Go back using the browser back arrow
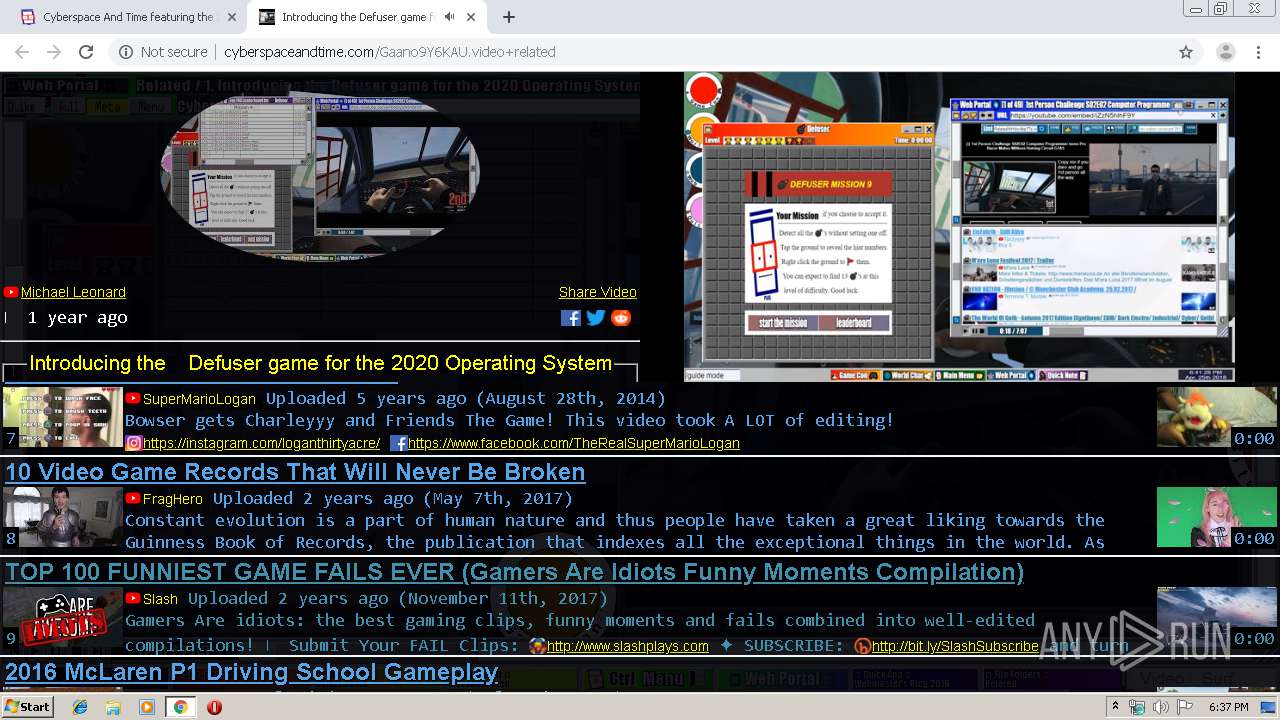This screenshot has height=720, width=1280. click(x=22, y=52)
